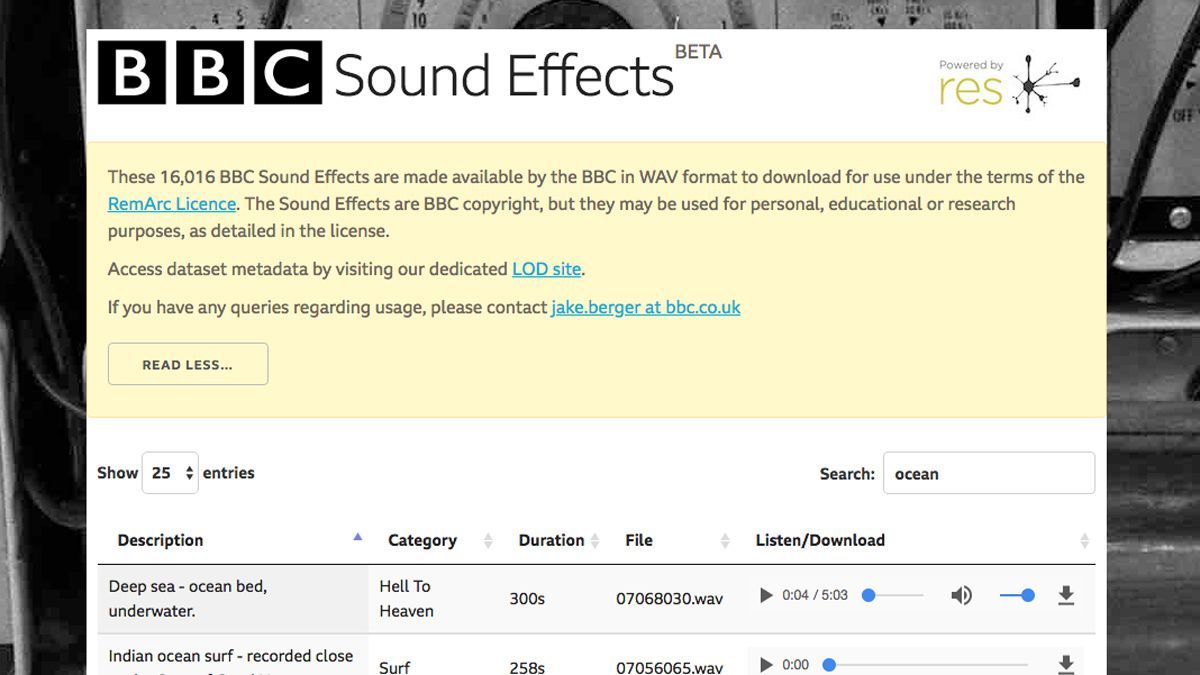Viewport: 1200px width, 675px height.
Task: Open the Powered by res logo
Action: click(1009, 84)
